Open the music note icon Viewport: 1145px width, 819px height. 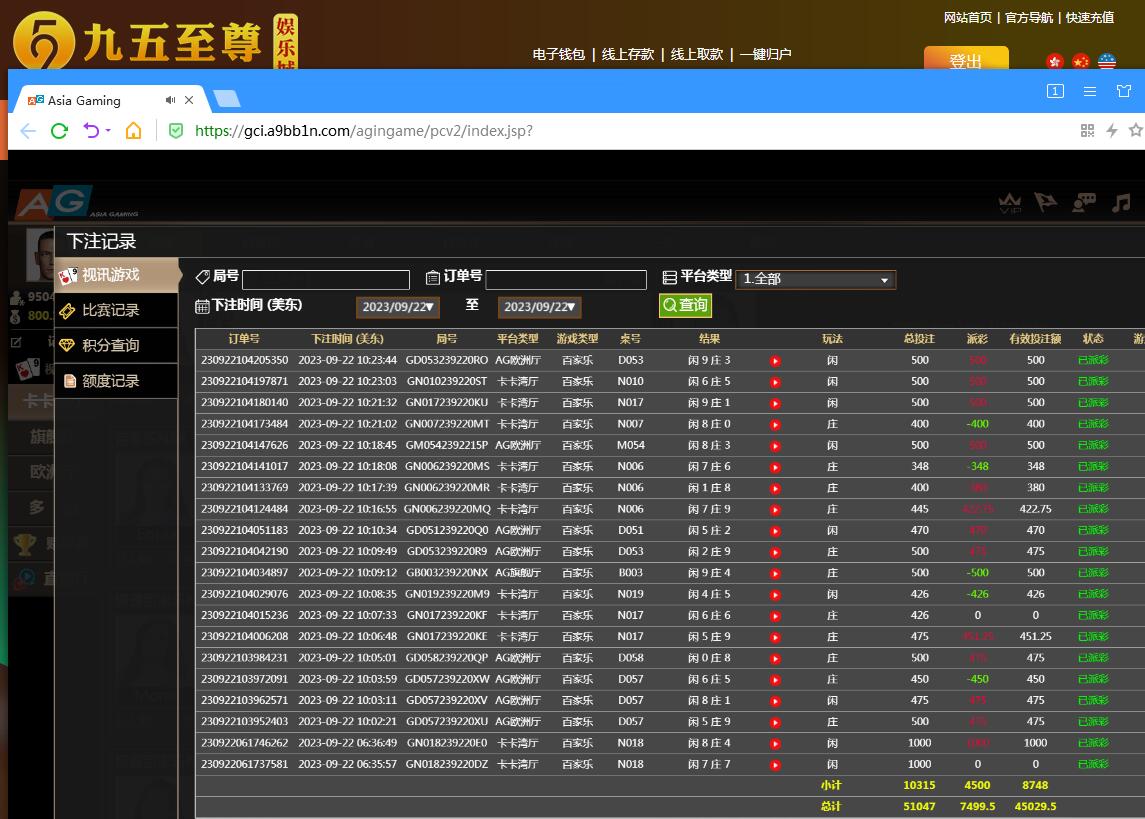(x=1121, y=203)
